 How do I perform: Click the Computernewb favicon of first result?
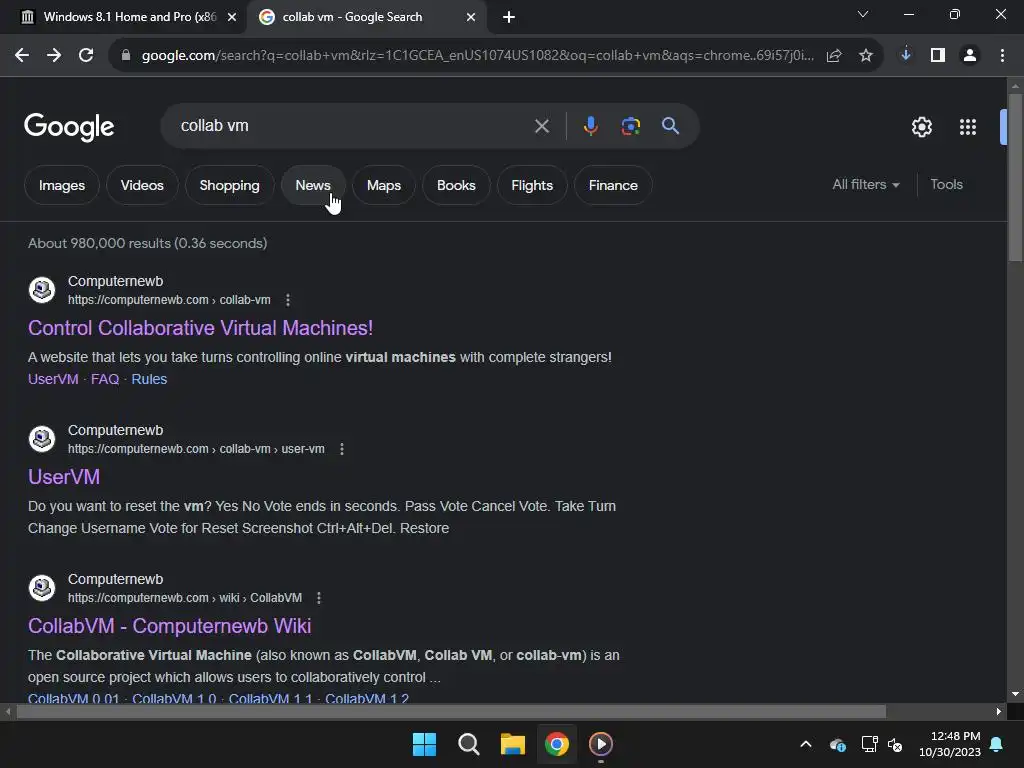42,289
